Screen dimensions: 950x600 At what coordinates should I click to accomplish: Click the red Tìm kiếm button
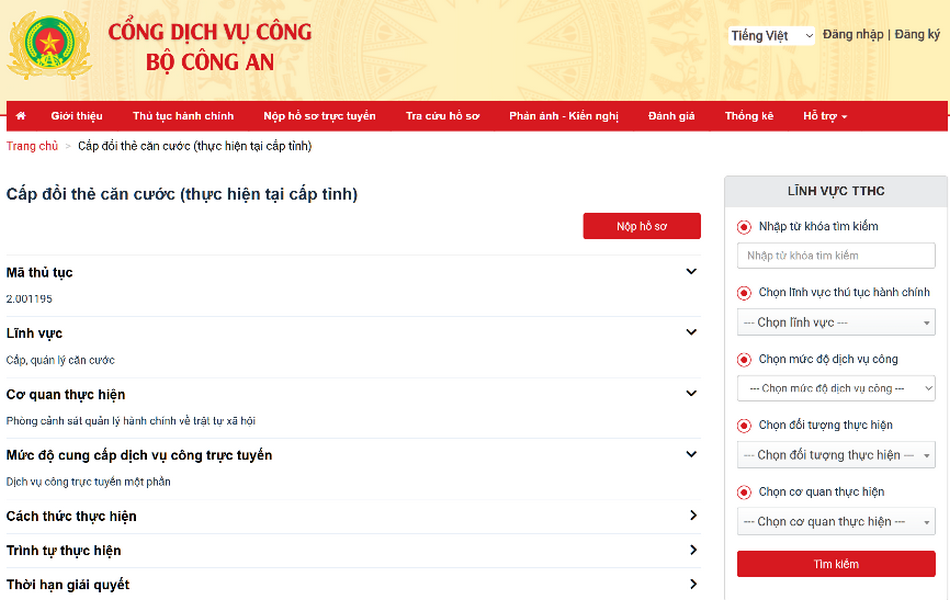click(836, 564)
